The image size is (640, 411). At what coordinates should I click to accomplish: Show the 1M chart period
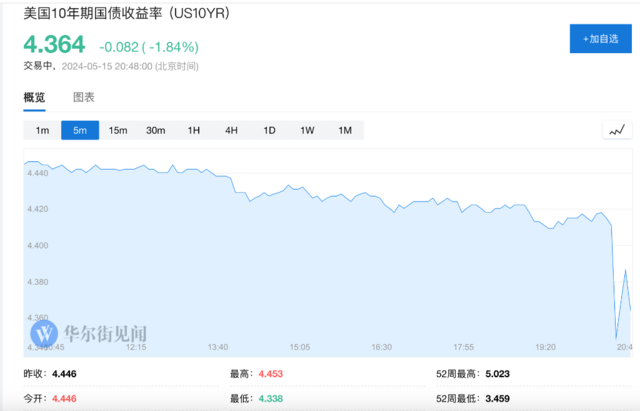345,130
